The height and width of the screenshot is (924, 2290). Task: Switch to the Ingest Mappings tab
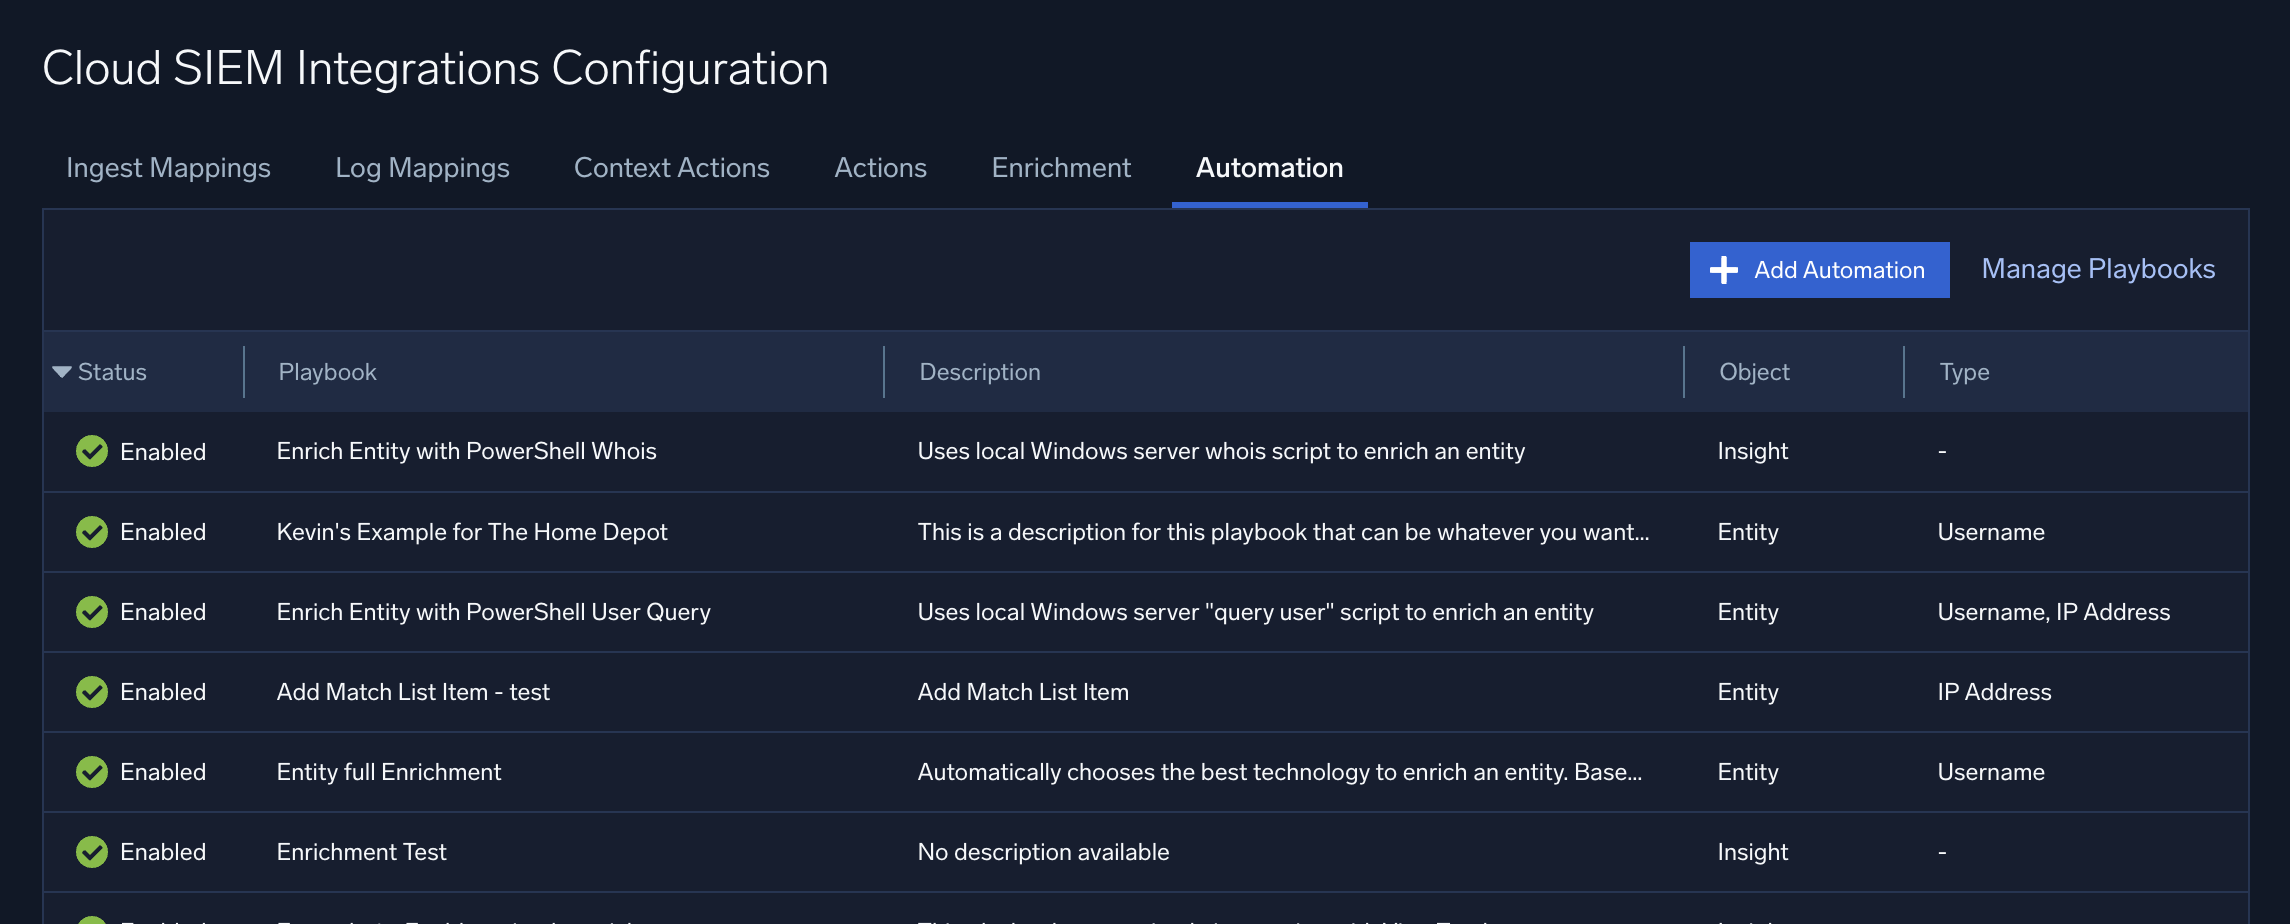167,168
